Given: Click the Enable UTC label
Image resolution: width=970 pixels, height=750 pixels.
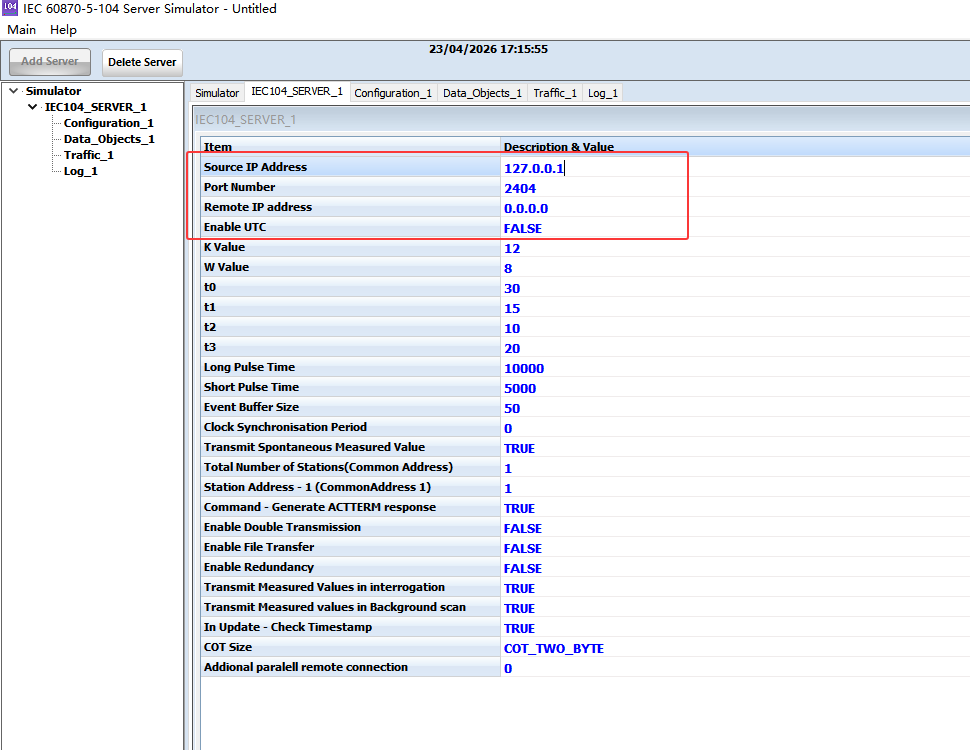Looking at the screenshot, I should pos(235,227).
